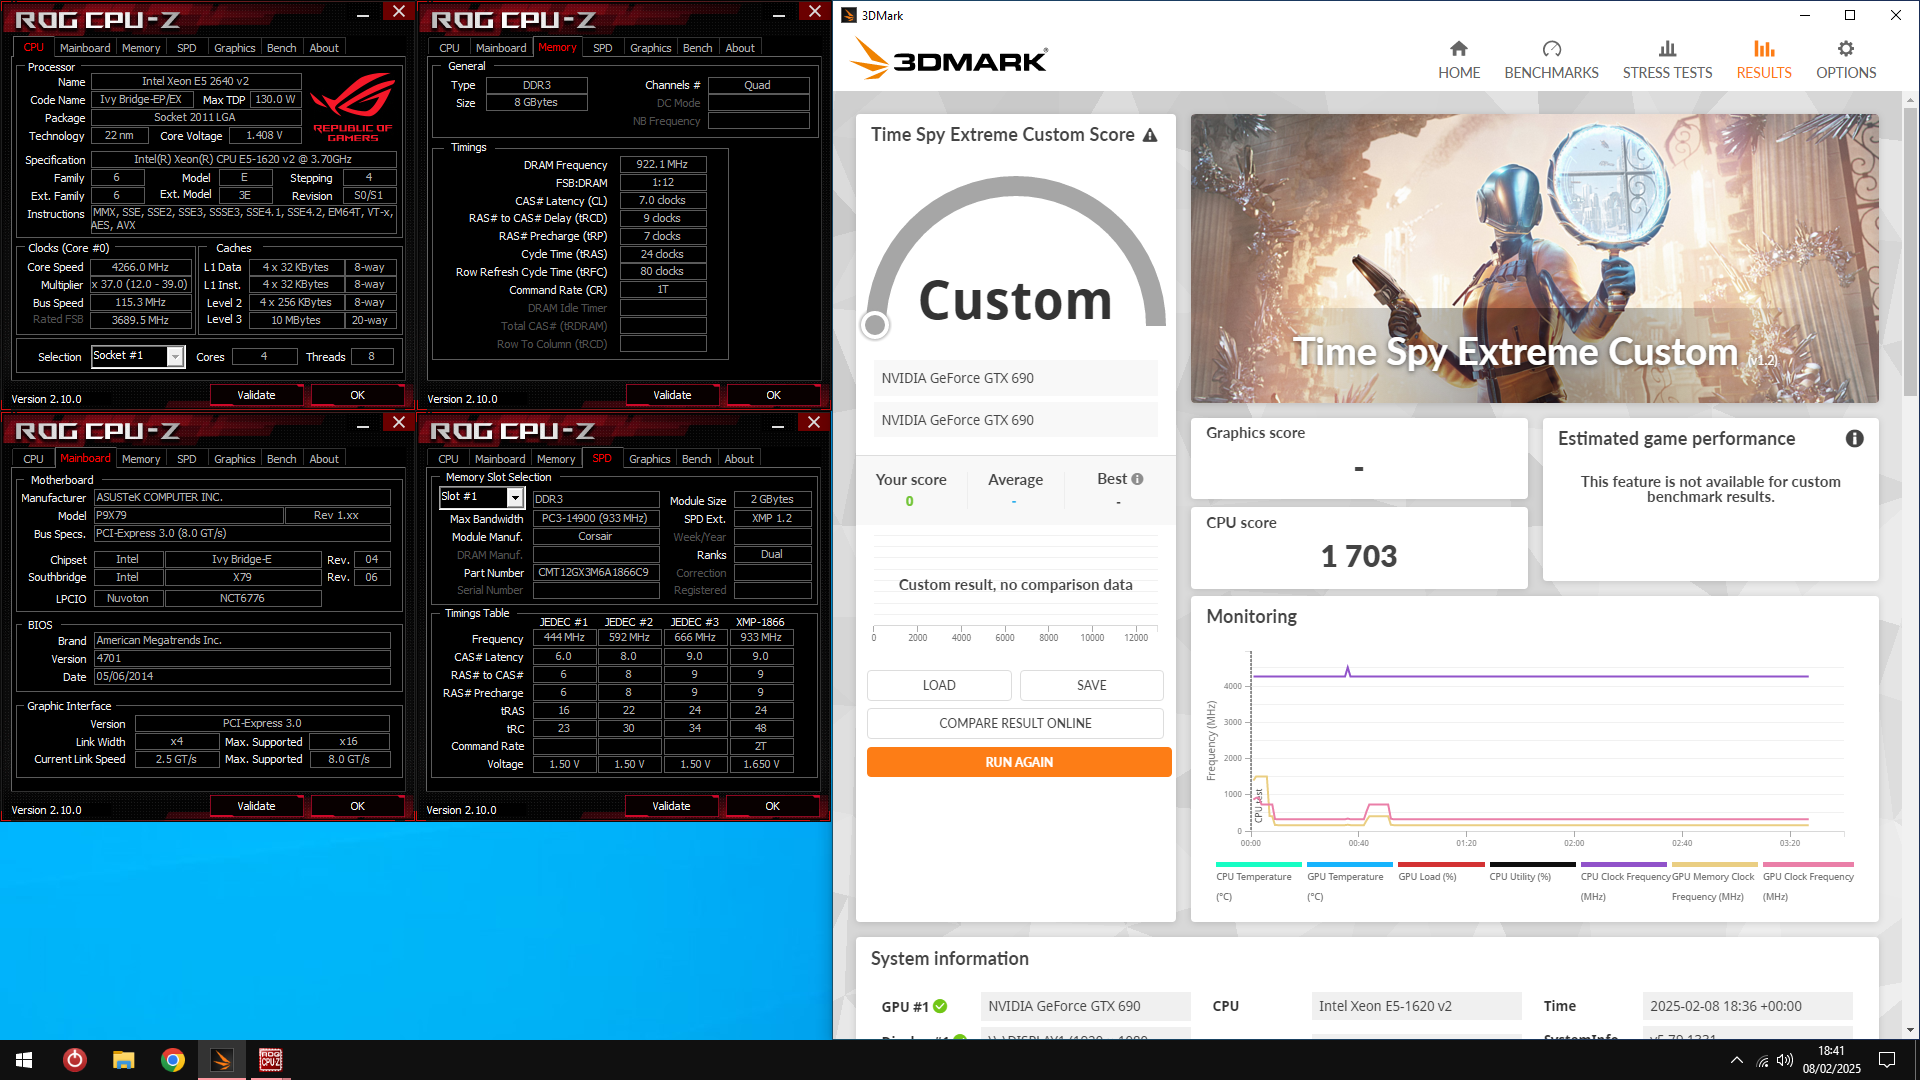
Task: Click BIOS version field 4701
Action: (x=242, y=659)
